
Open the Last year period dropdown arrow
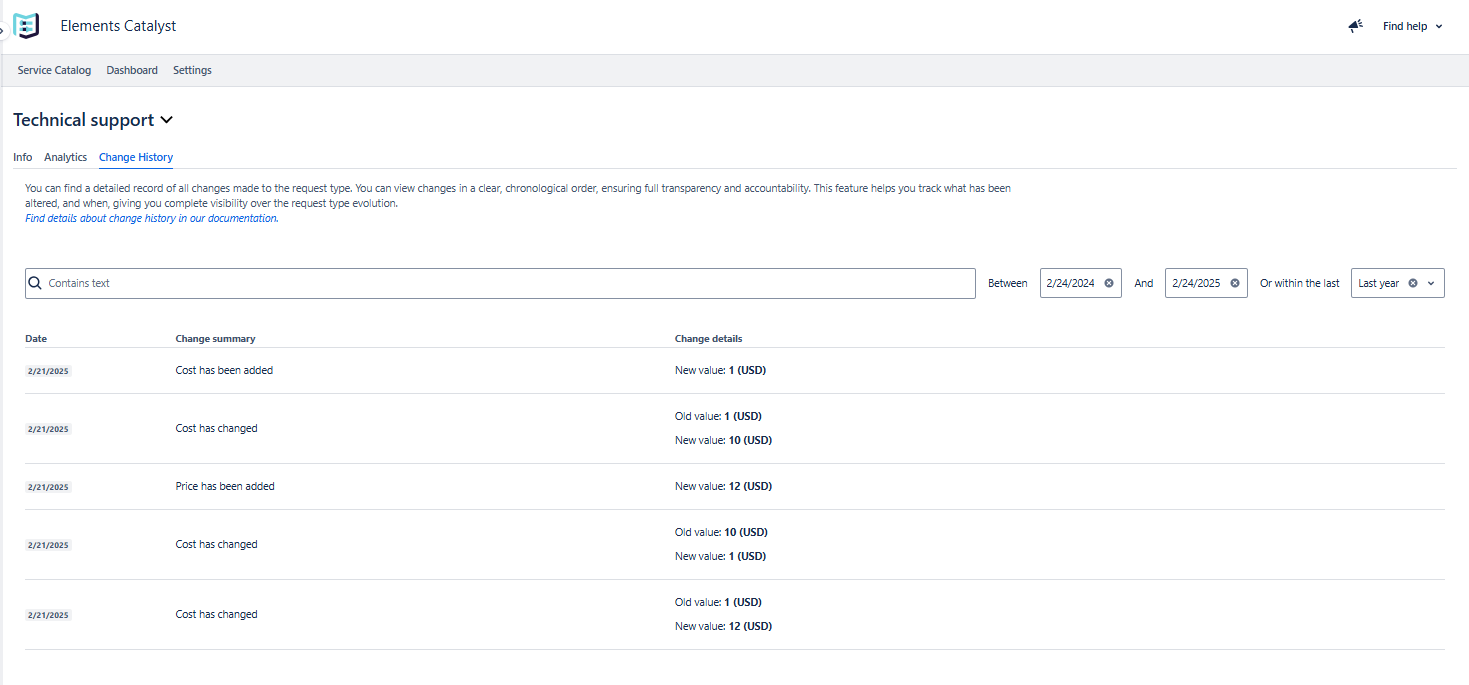pos(1431,283)
